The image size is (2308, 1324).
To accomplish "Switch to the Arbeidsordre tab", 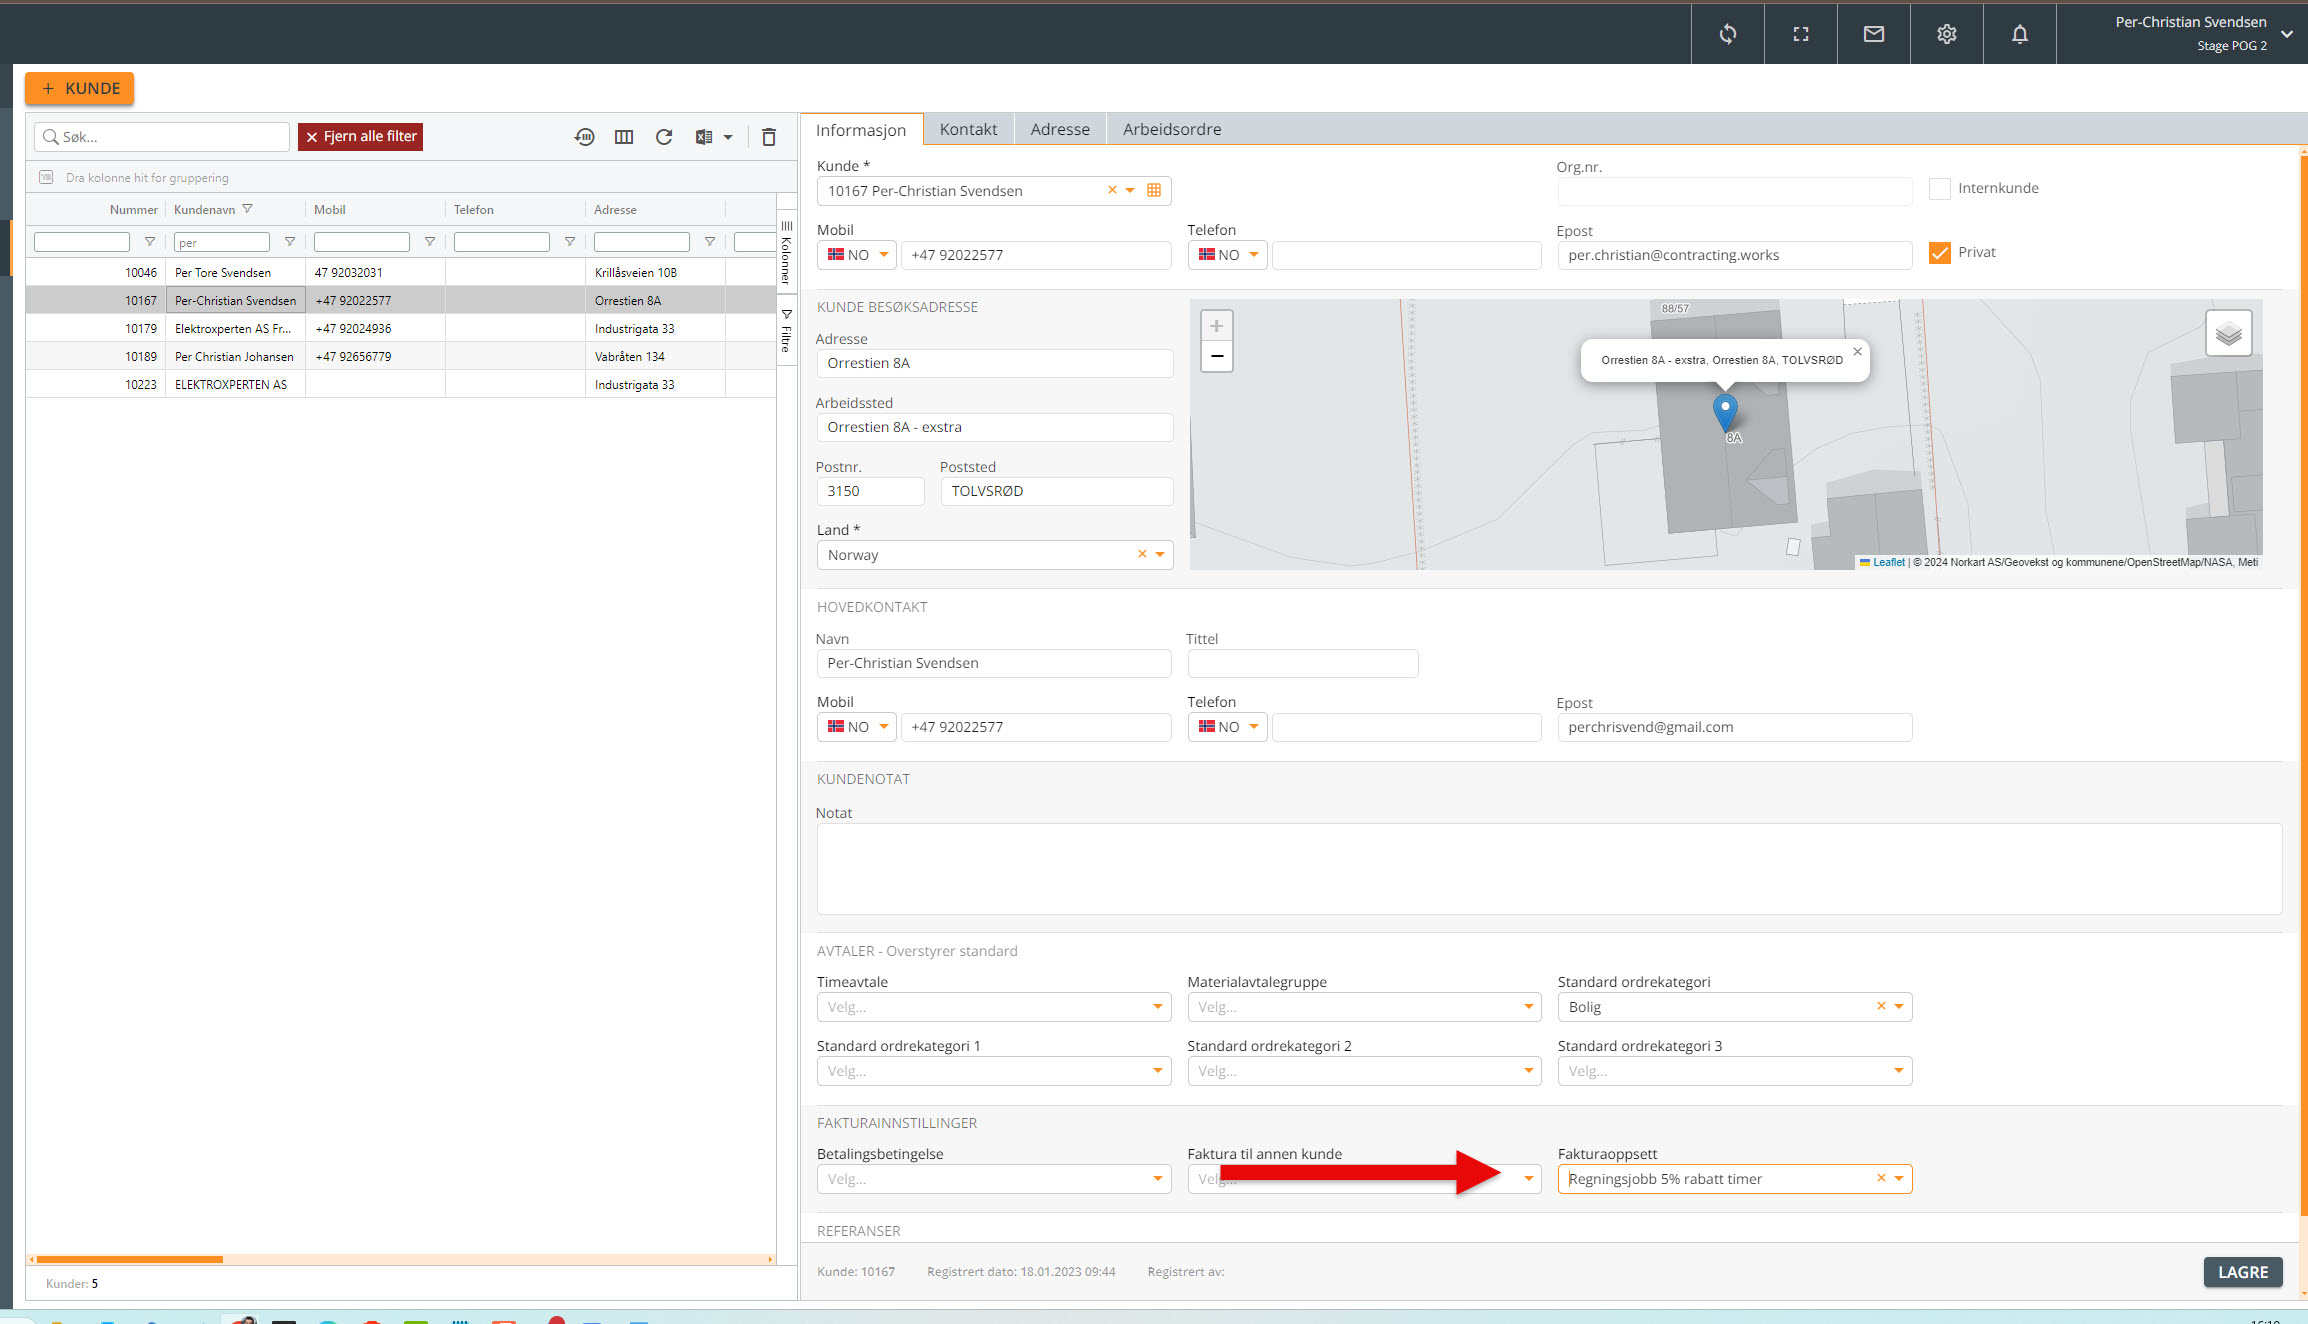I will [1172, 129].
